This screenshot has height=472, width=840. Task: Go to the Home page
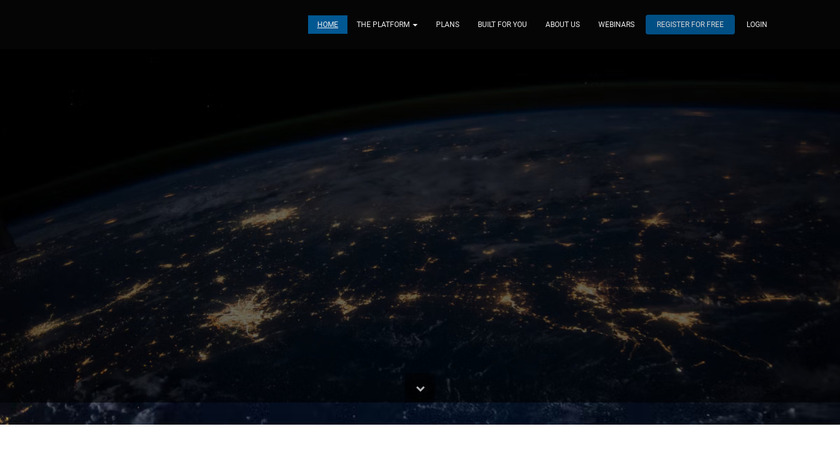(327, 25)
